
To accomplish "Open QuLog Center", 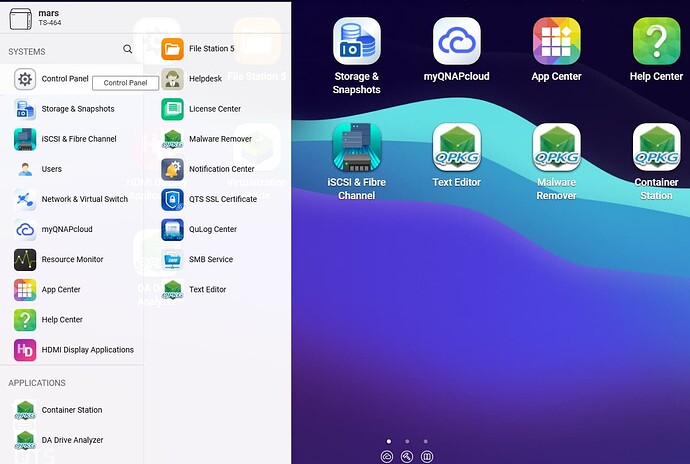I will click(199, 229).
